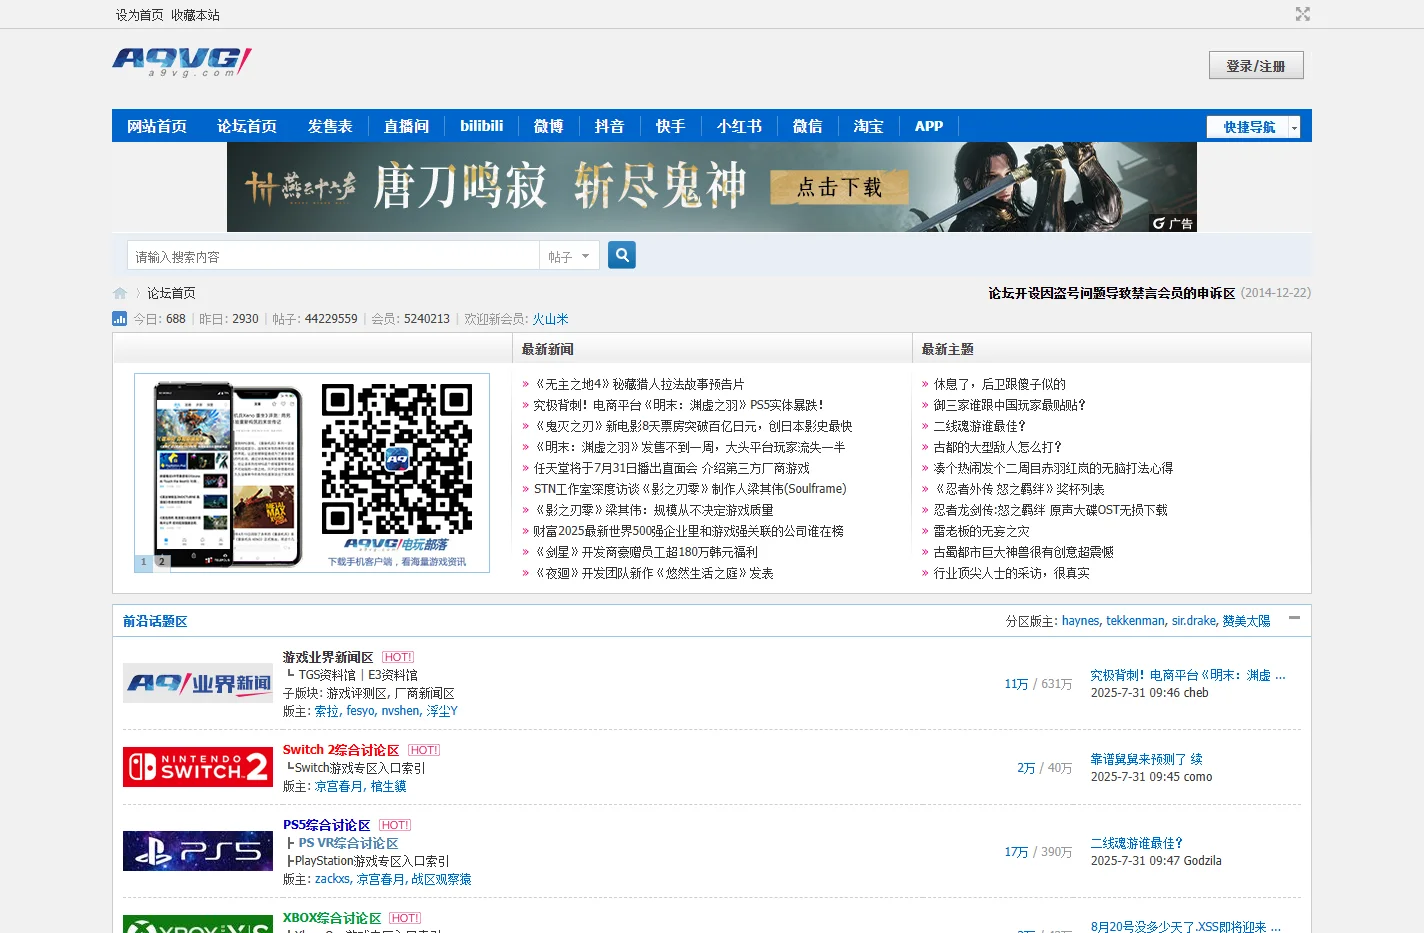This screenshot has height=933, width=1424.
Task: Click the 唐刀鸣寂 banner advertisement
Action: [x=711, y=187]
